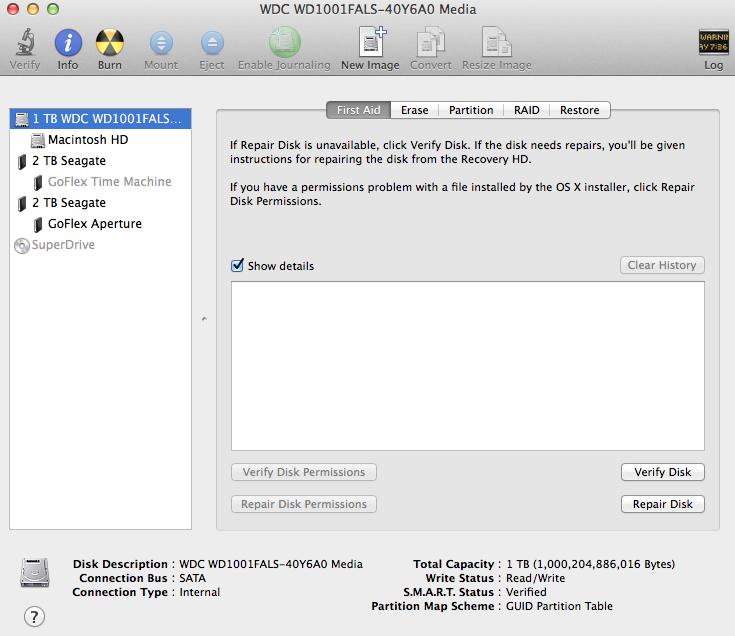The width and height of the screenshot is (735, 636).
Task: Select the SuperDrive entry
Action: [100, 245]
